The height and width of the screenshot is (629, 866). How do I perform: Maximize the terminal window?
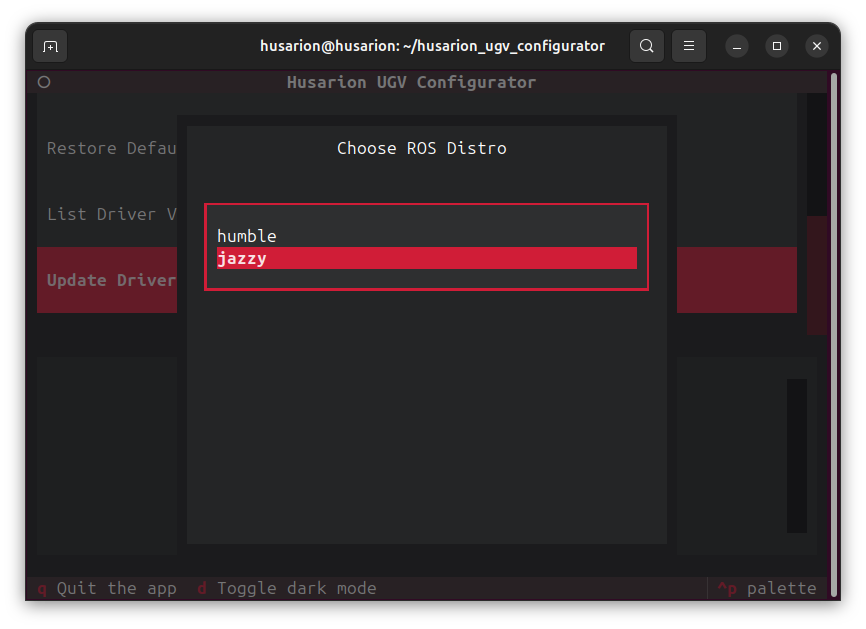(x=777, y=46)
